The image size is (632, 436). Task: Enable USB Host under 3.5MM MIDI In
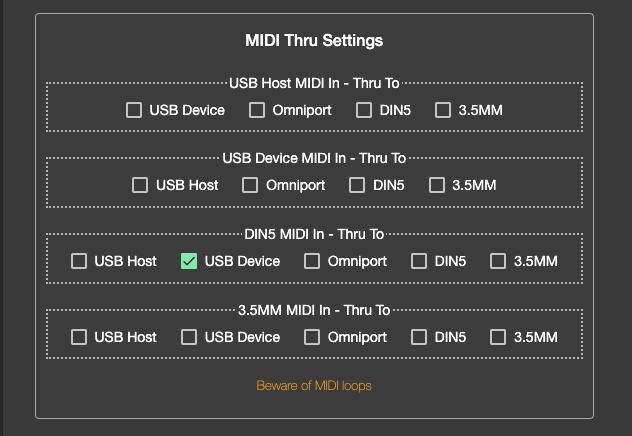coord(79,337)
